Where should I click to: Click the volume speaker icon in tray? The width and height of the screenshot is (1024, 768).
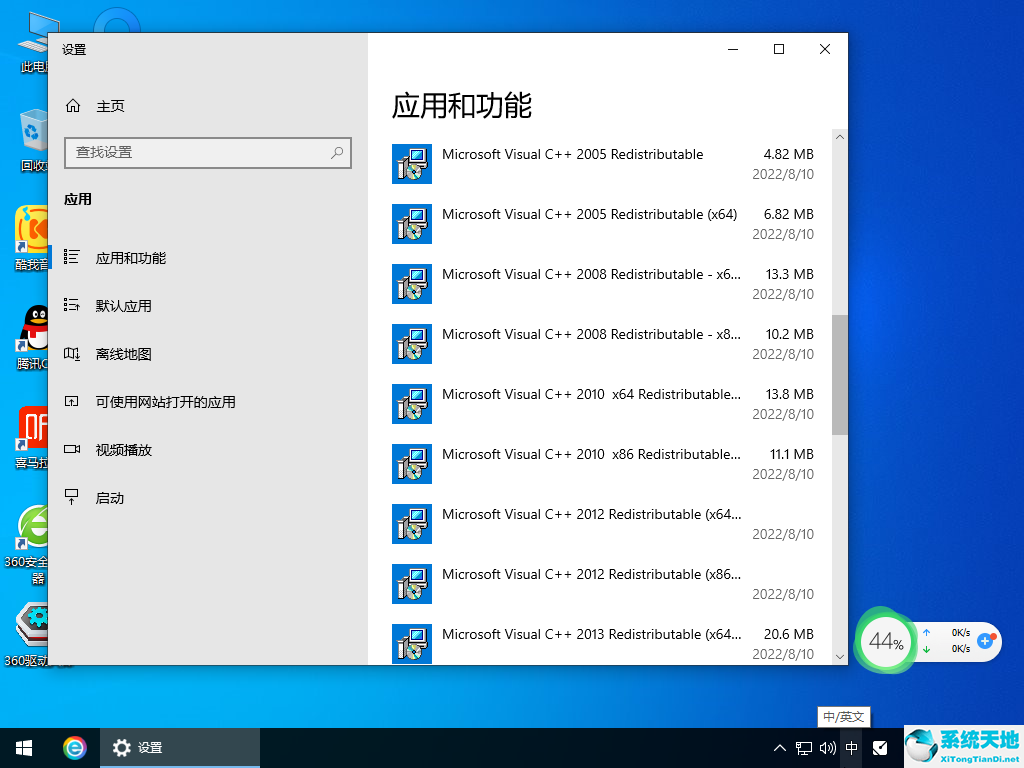point(828,748)
